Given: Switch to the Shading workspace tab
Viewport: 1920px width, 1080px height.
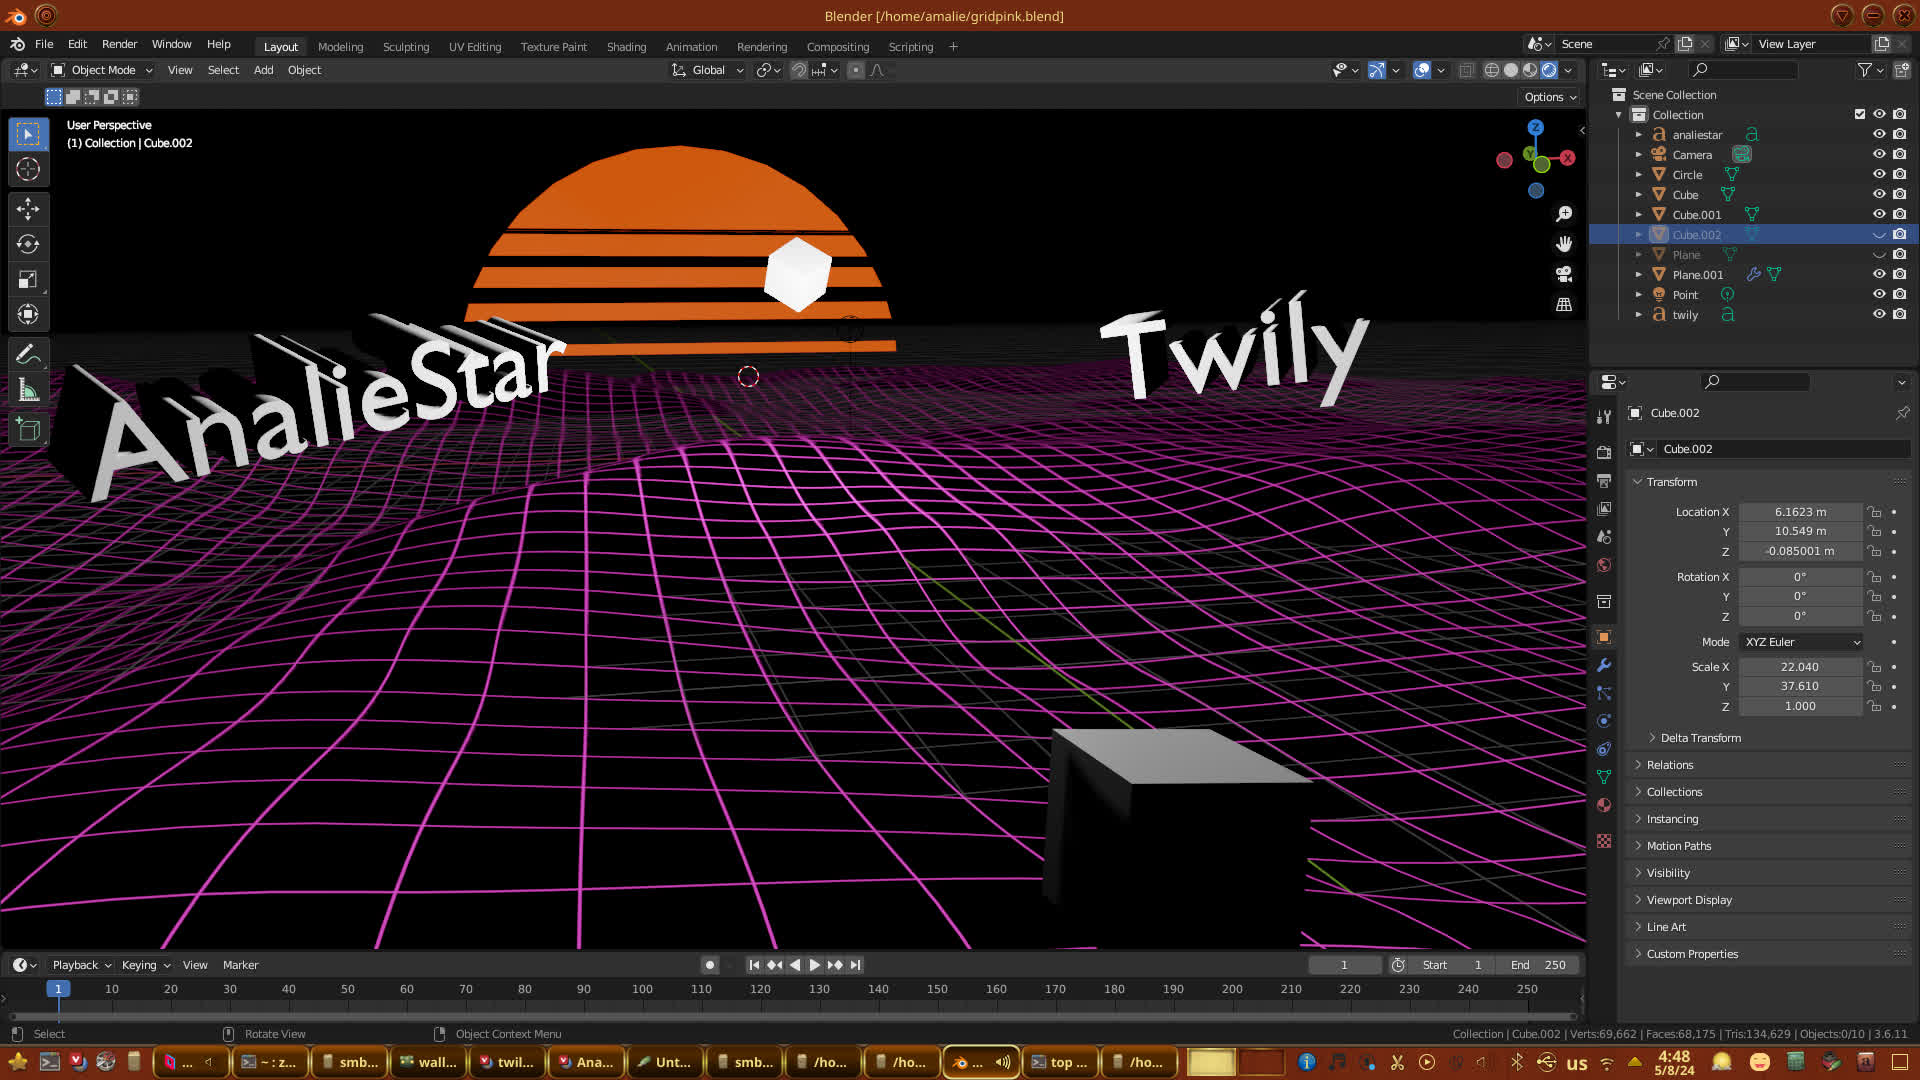Looking at the screenshot, I should (x=626, y=46).
